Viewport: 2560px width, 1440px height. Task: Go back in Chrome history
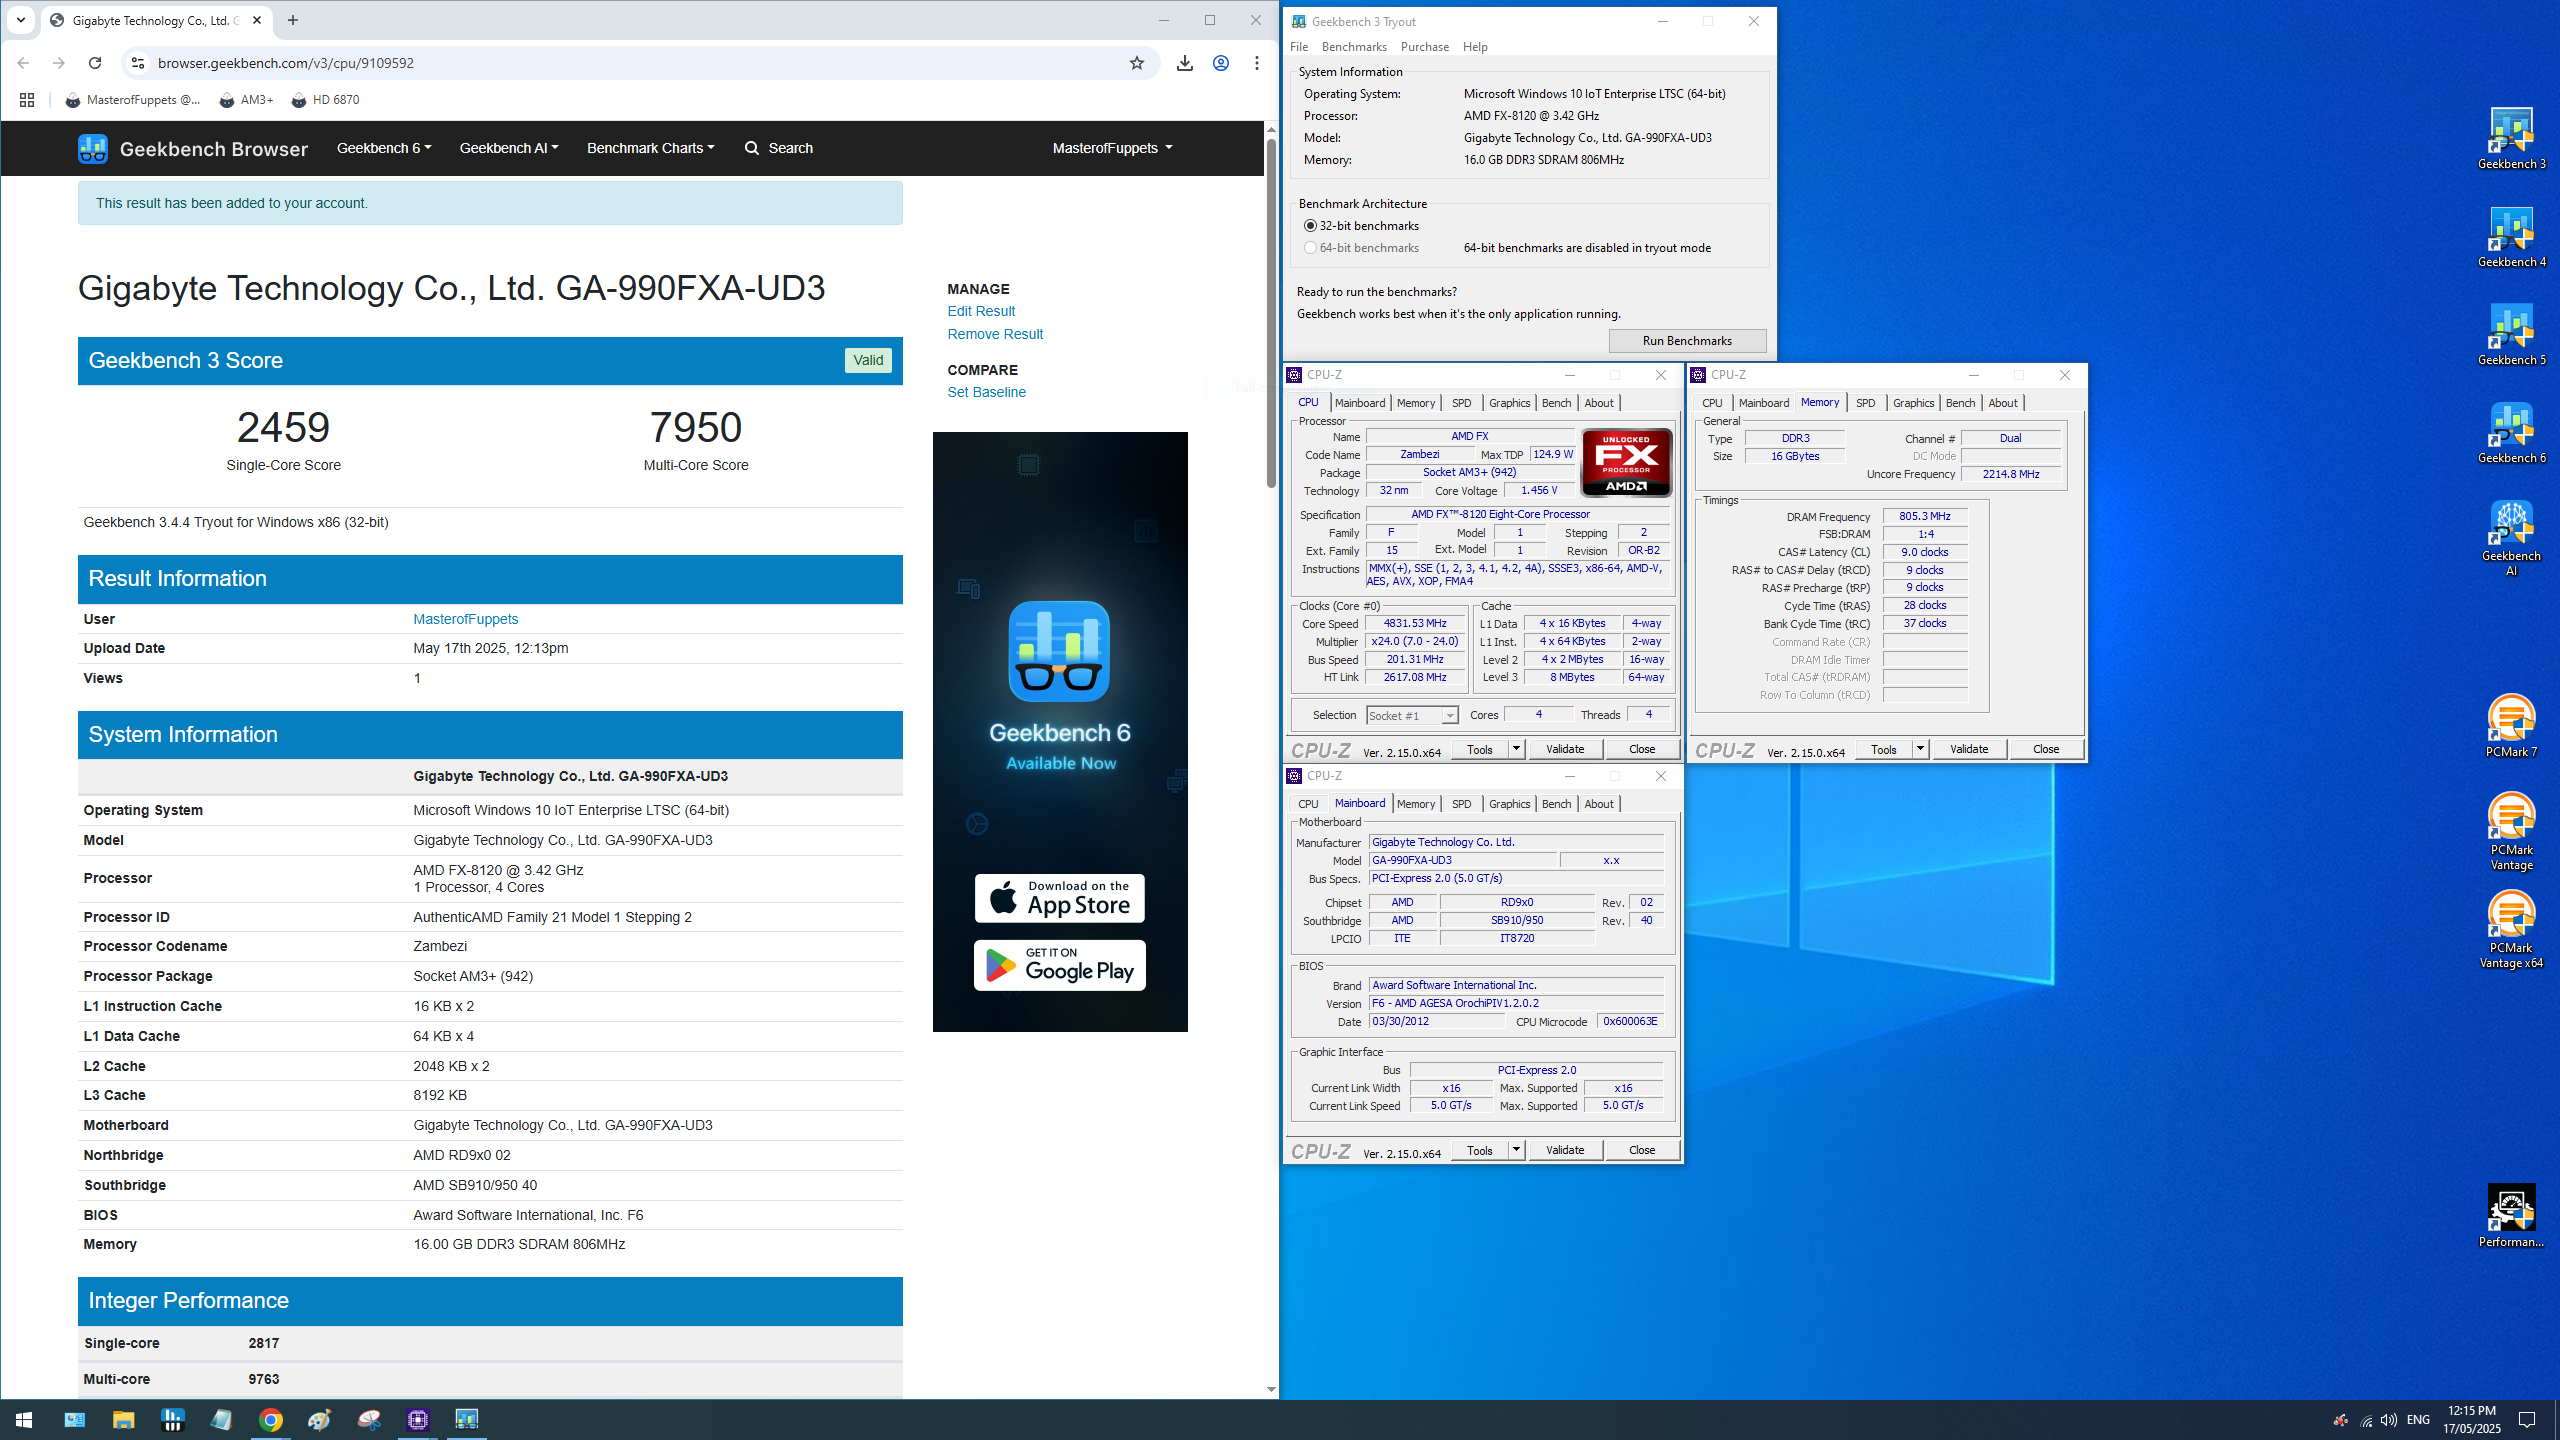click(x=23, y=63)
